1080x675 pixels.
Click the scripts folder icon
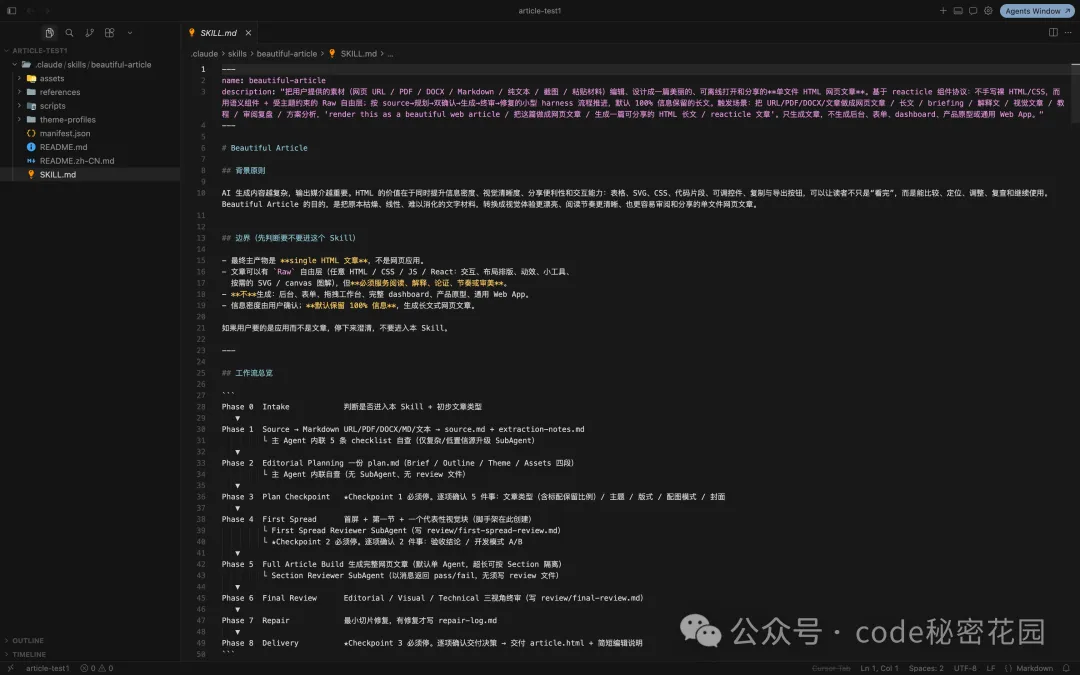pyautogui.click(x=31, y=106)
